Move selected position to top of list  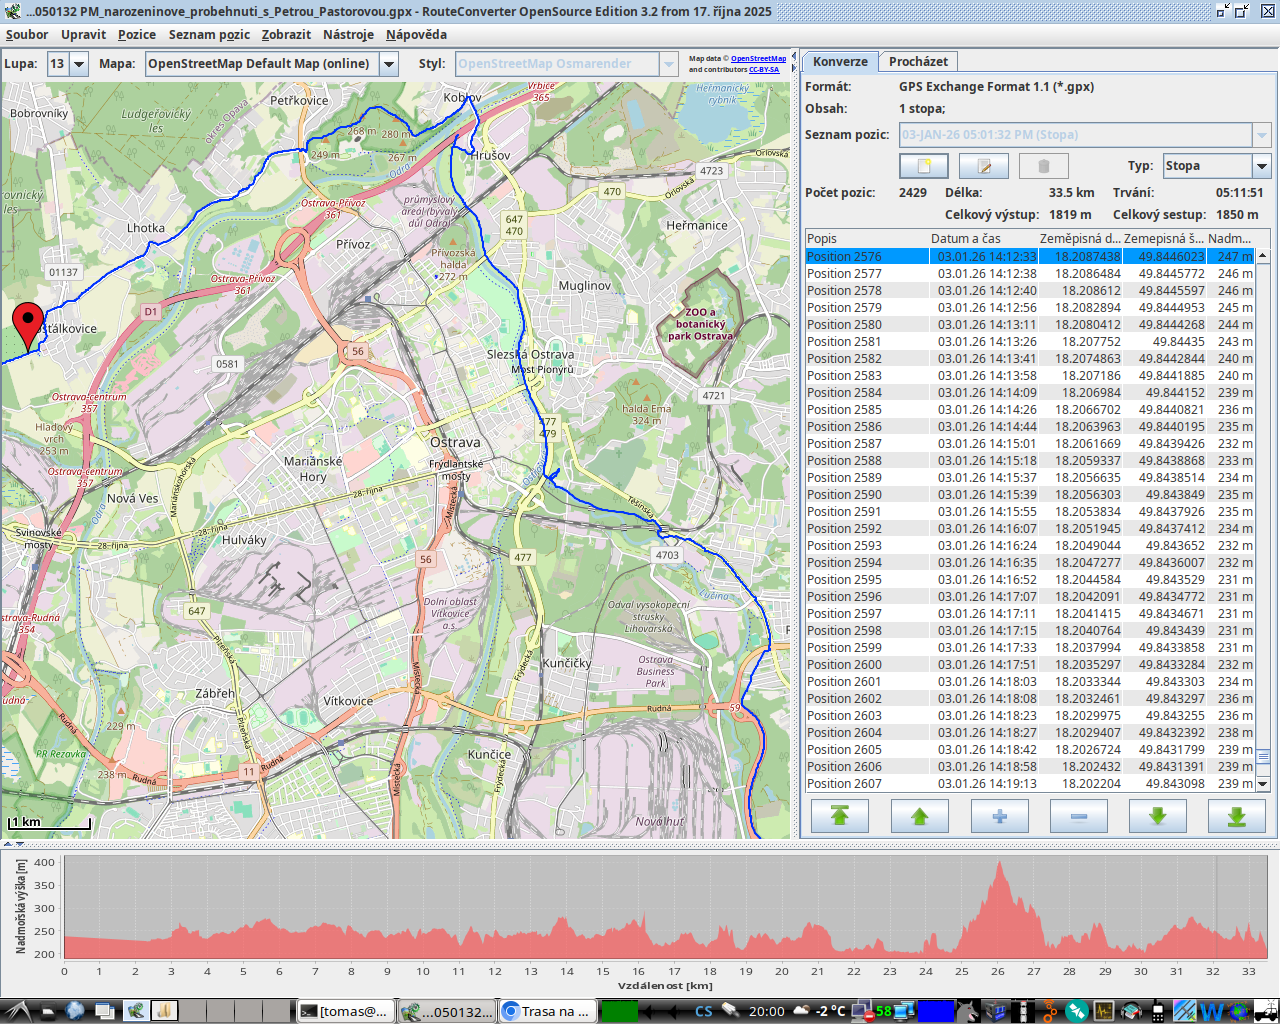pyautogui.click(x=840, y=816)
